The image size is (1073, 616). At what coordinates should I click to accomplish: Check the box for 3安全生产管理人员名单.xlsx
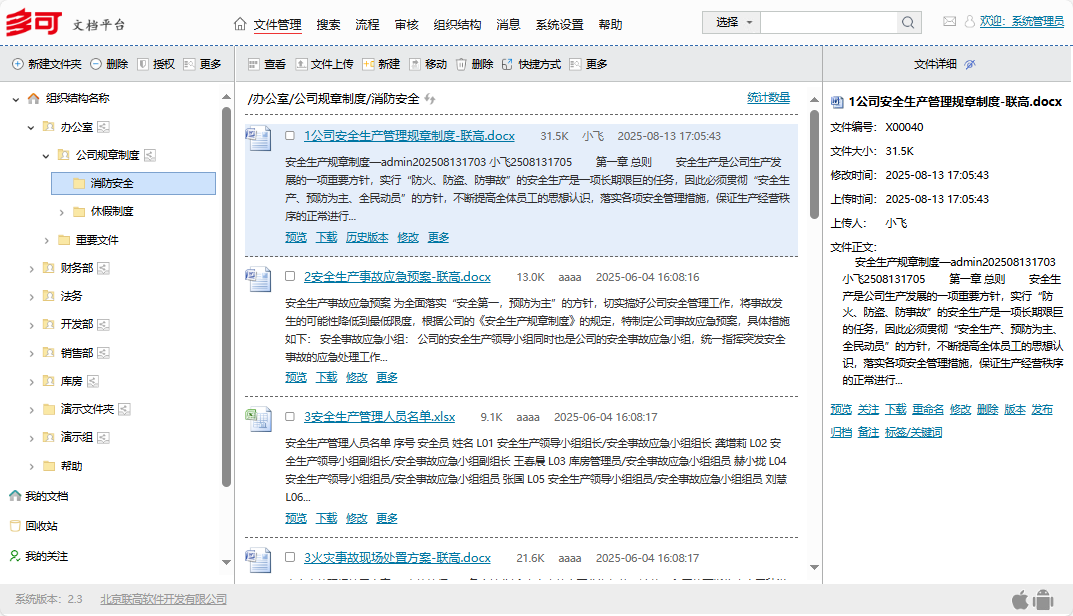click(290, 416)
